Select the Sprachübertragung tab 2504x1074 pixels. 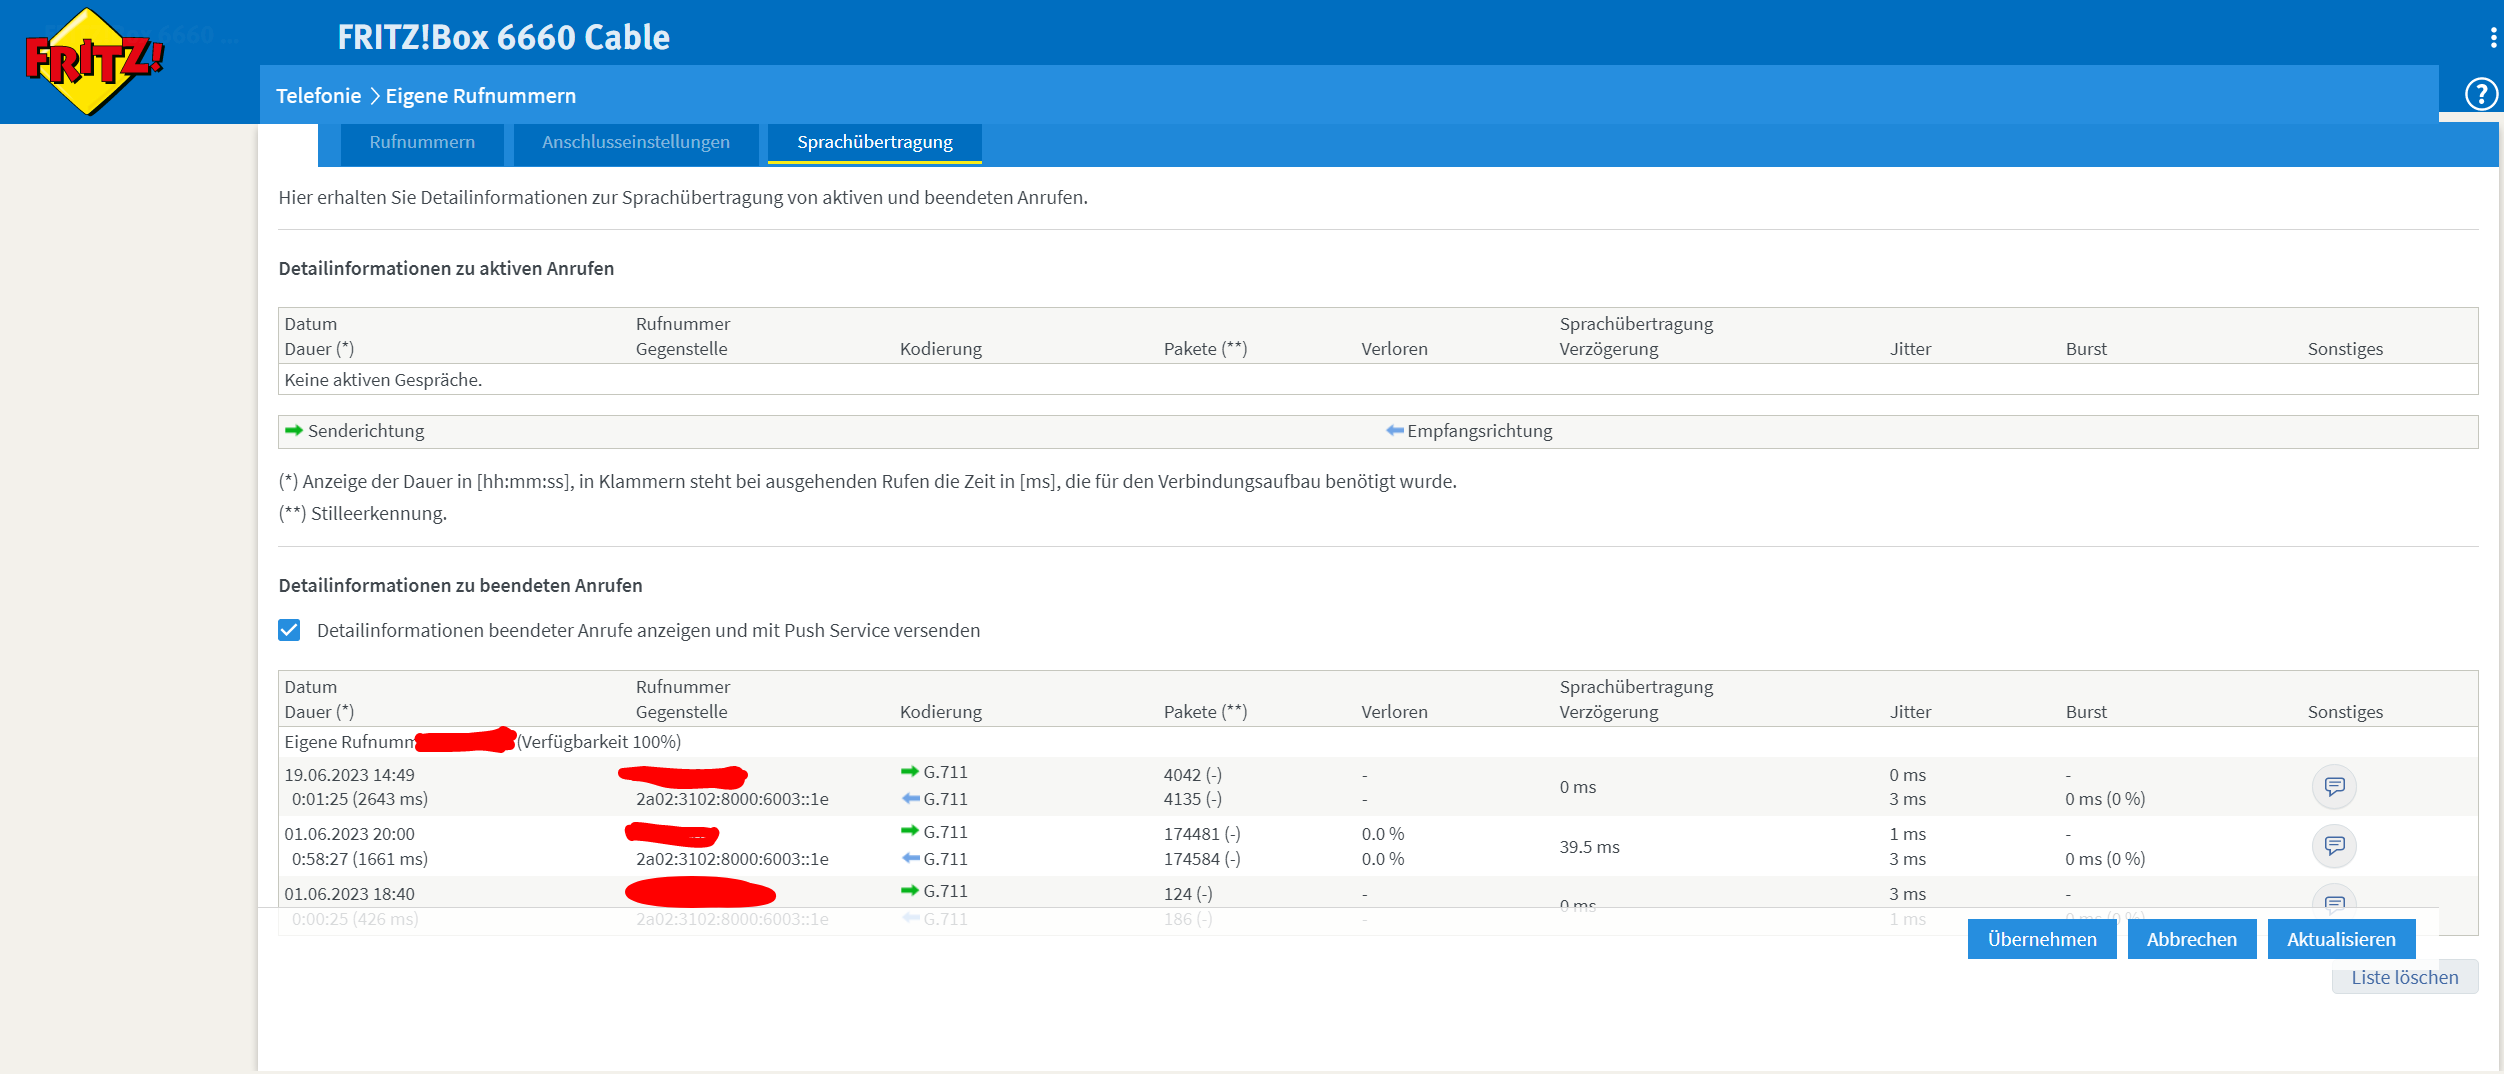click(x=875, y=143)
